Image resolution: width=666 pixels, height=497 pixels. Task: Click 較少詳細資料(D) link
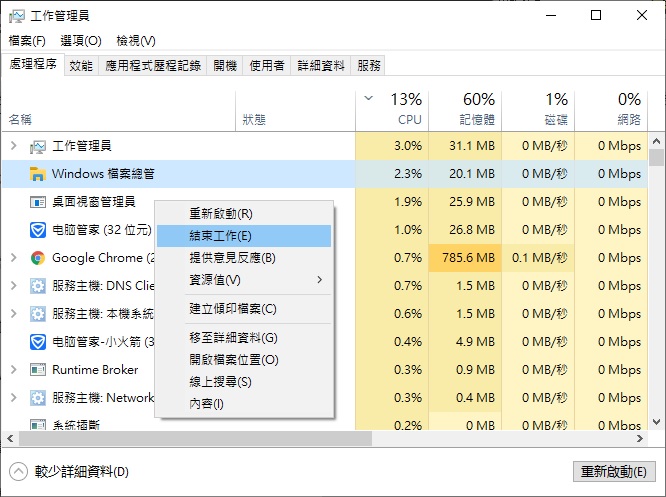[82, 472]
